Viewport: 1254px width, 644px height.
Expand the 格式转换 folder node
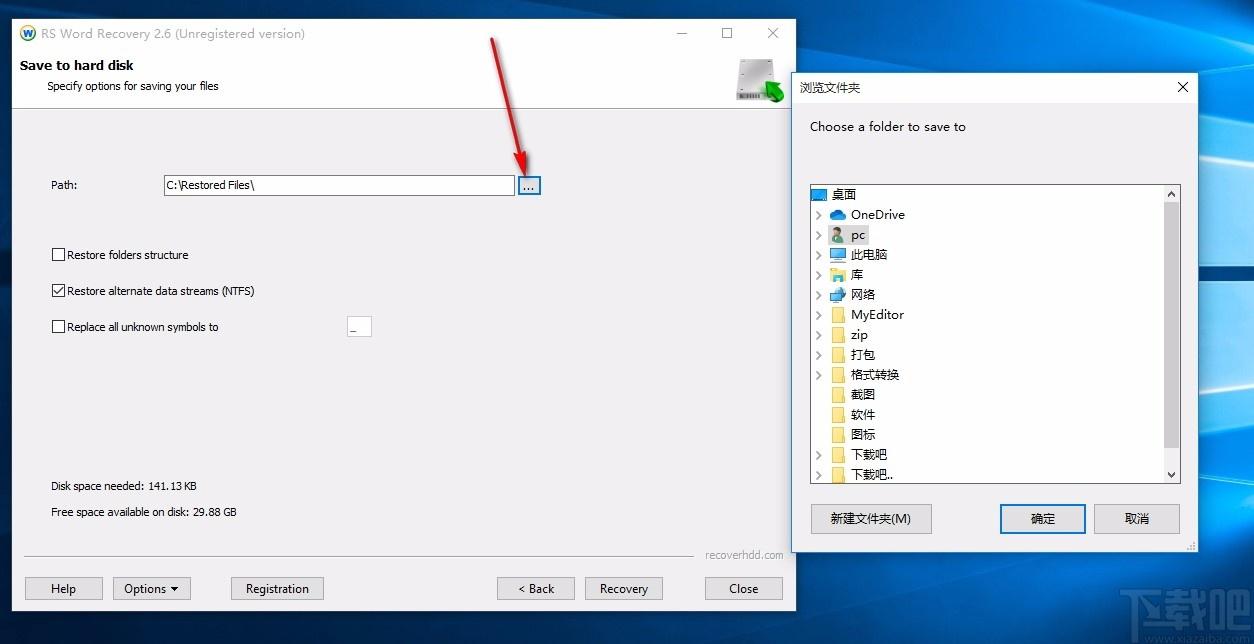(819, 375)
